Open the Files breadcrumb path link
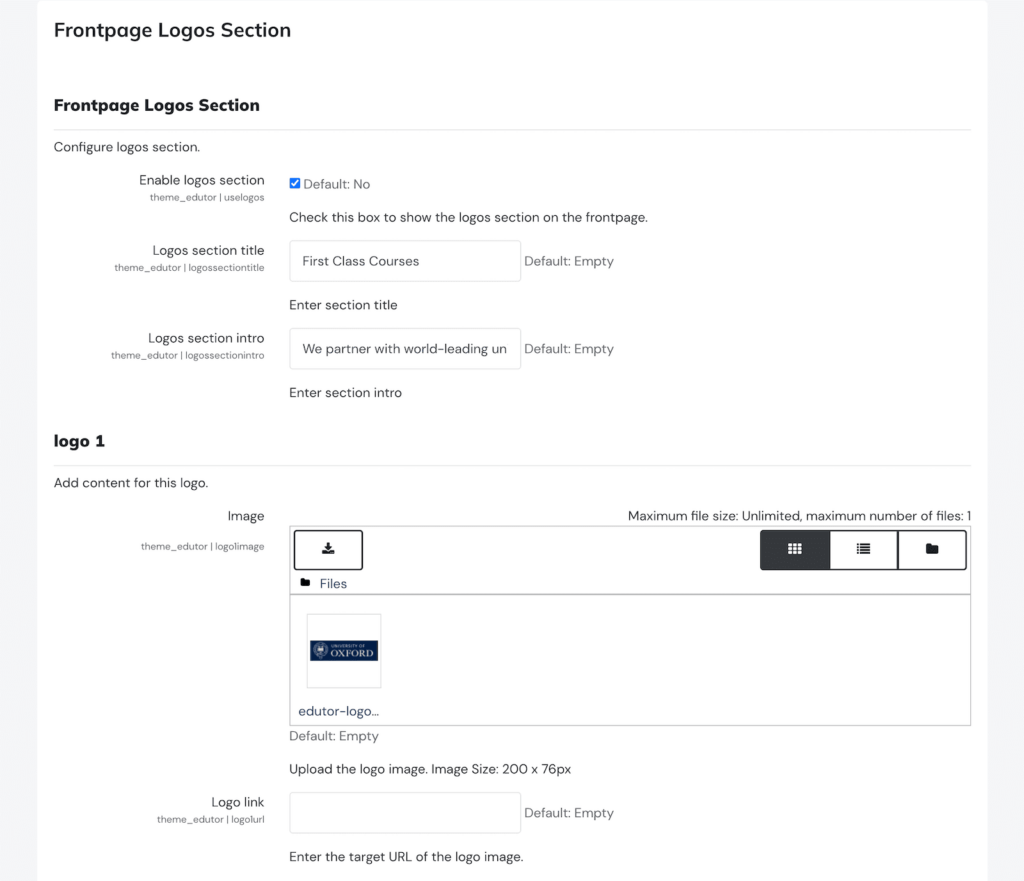The width and height of the screenshot is (1024, 881). tap(333, 584)
